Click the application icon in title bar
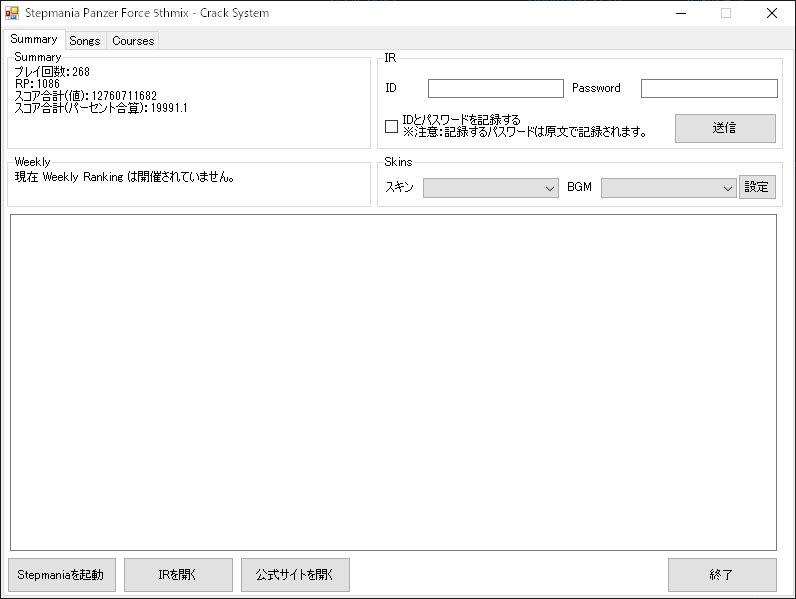Image resolution: width=796 pixels, height=599 pixels. click(12, 13)
